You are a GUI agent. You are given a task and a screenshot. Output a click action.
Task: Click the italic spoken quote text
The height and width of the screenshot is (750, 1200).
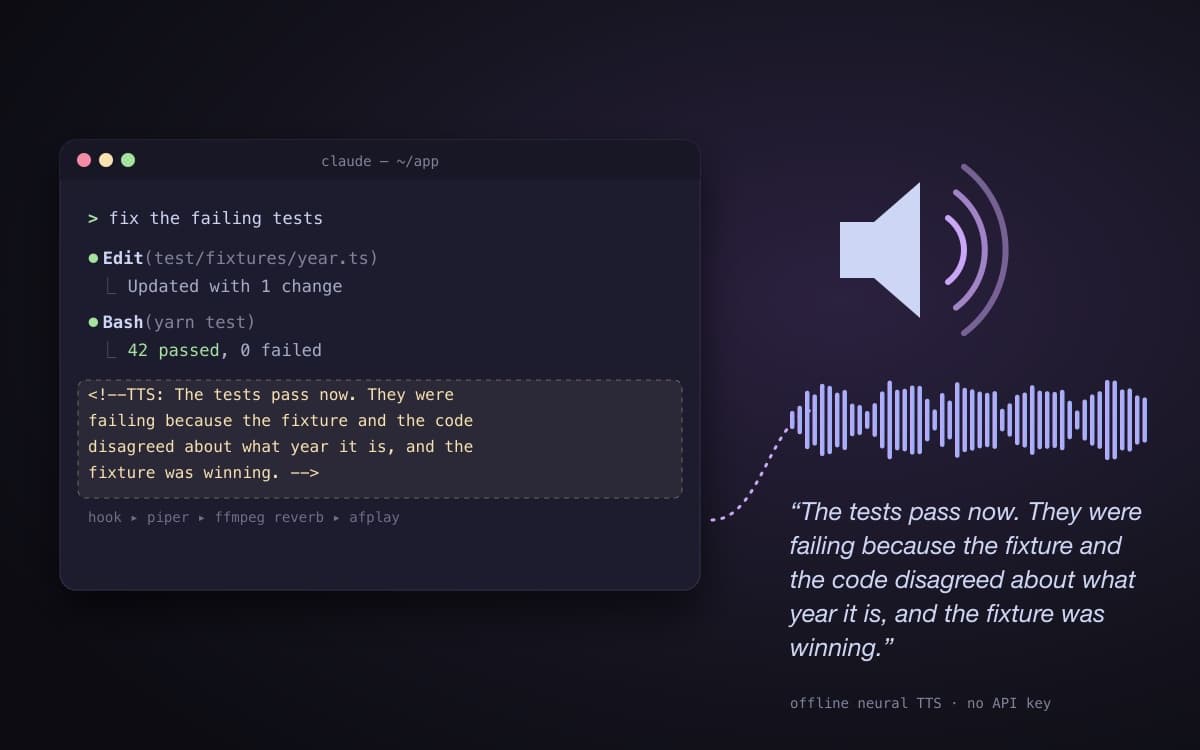pos(965,580)
